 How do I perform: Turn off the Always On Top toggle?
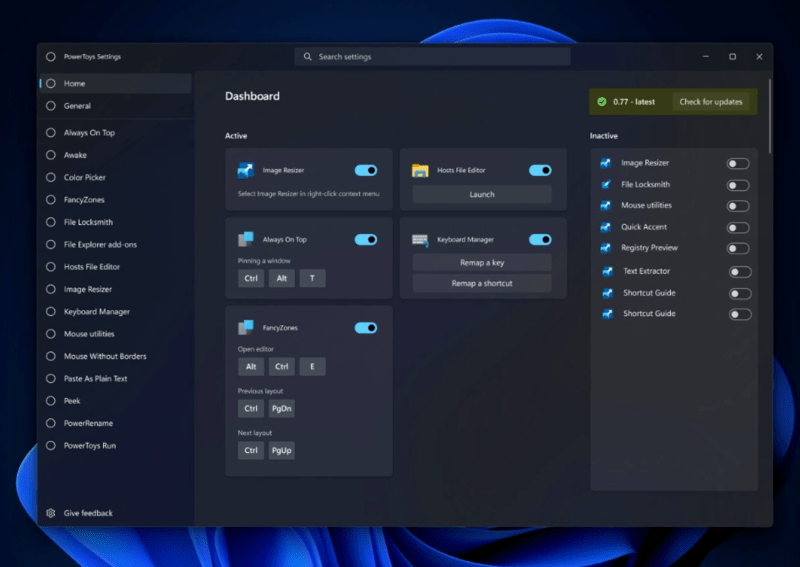pos(366,239)
